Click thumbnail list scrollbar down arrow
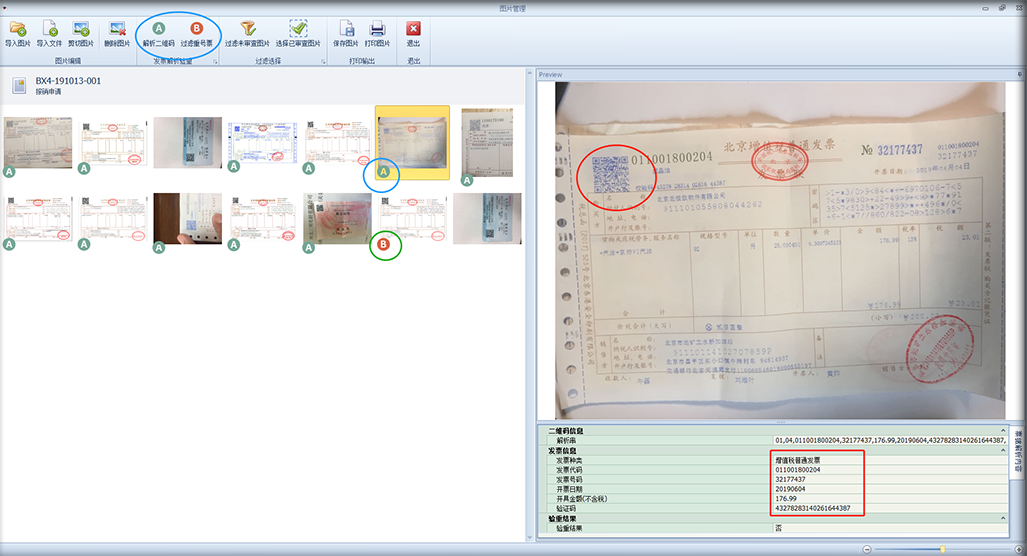The image size is (1027, 556). point(530,538)
